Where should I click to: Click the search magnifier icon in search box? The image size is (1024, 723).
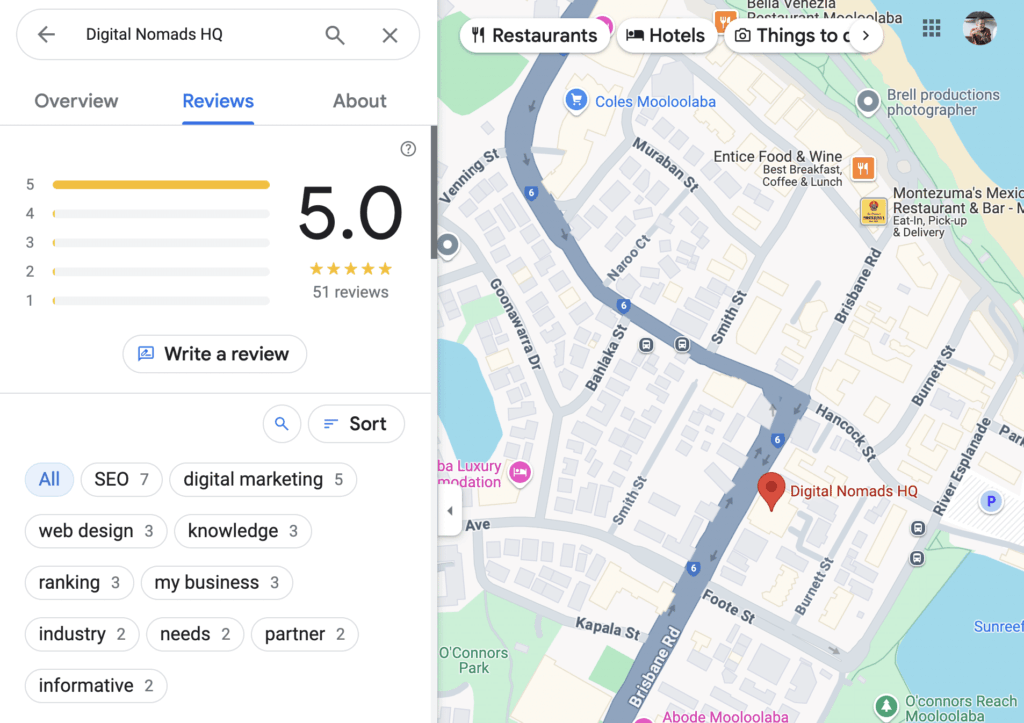pyautogui.click(x=335, y=35)
